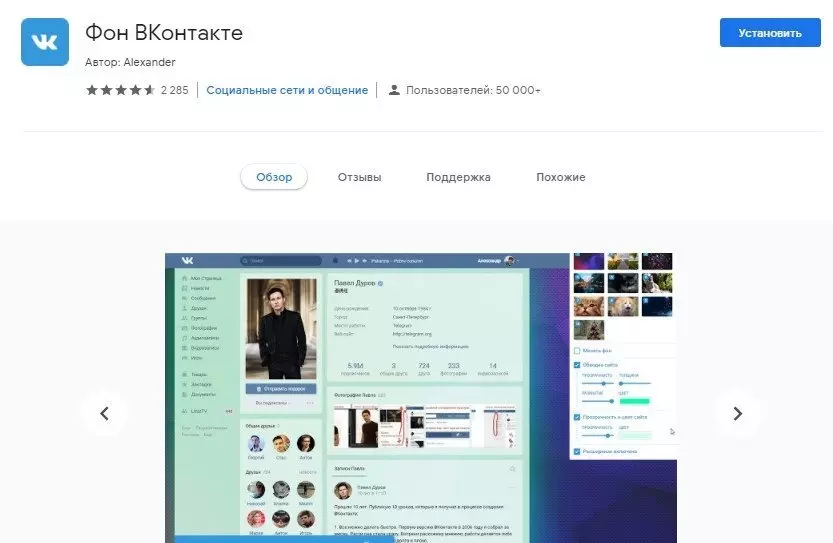Image resolution: width=833 pixels, height=543 pixels.
Task: Click Pavel Durov's profile photo in preview
Action: click(x=280, y=328)
